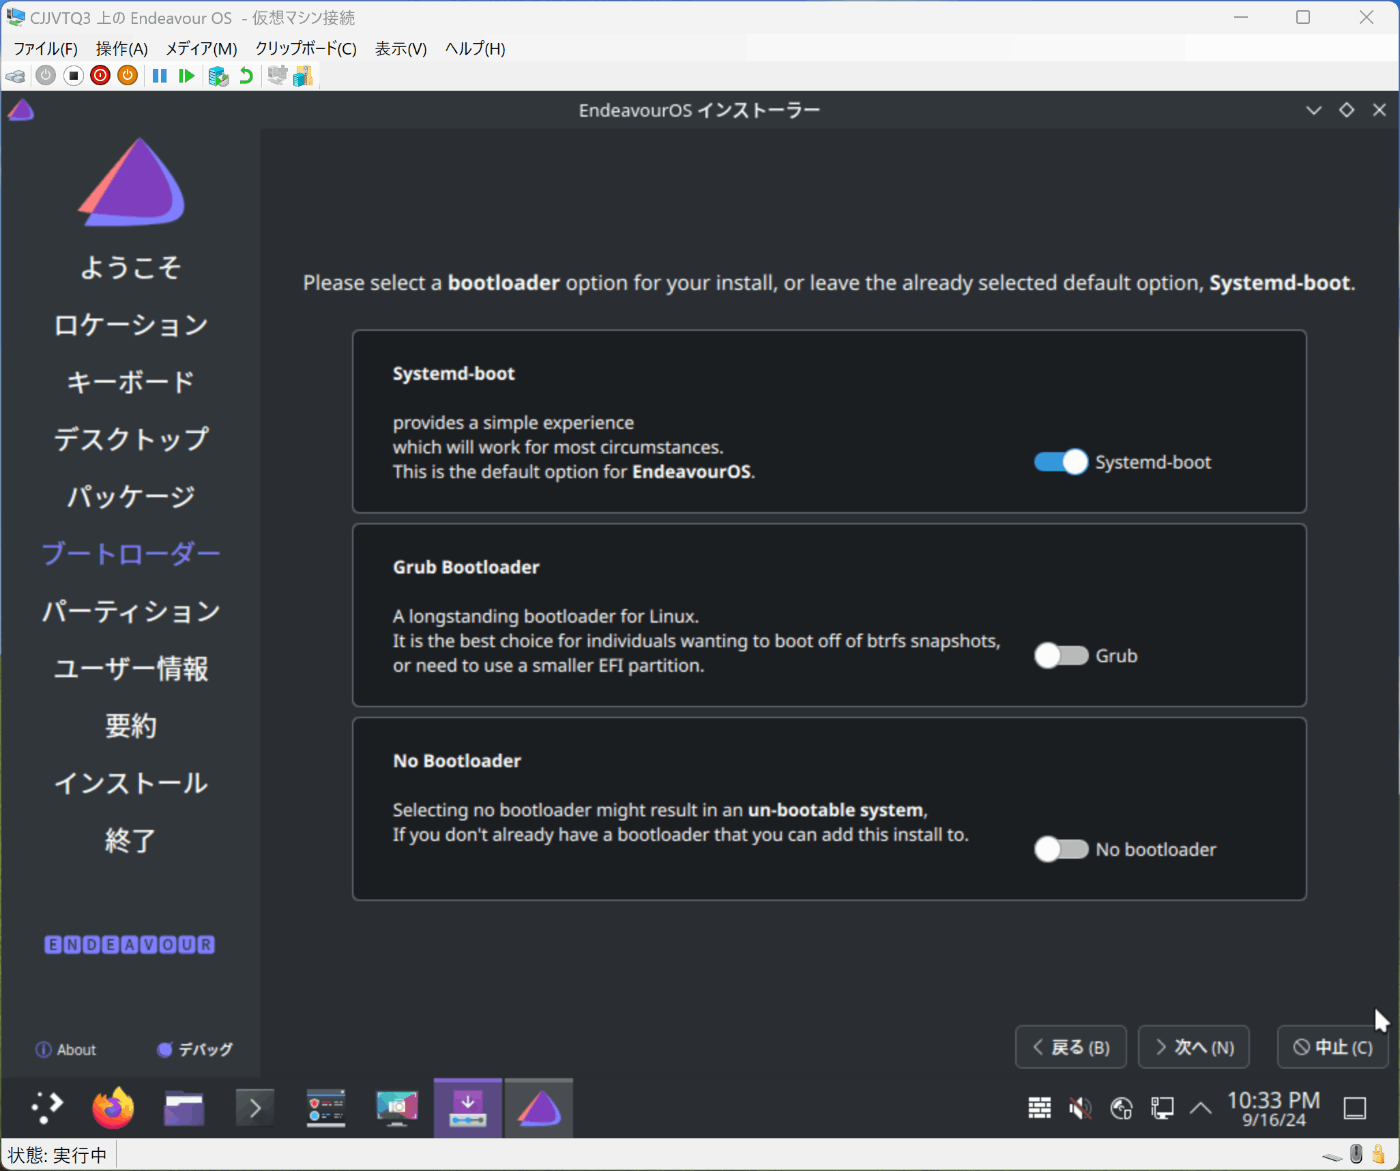Revert the VM with the green curved arrow icon
Viewport: 1400px width, 1171px height.
pos(246,76)
